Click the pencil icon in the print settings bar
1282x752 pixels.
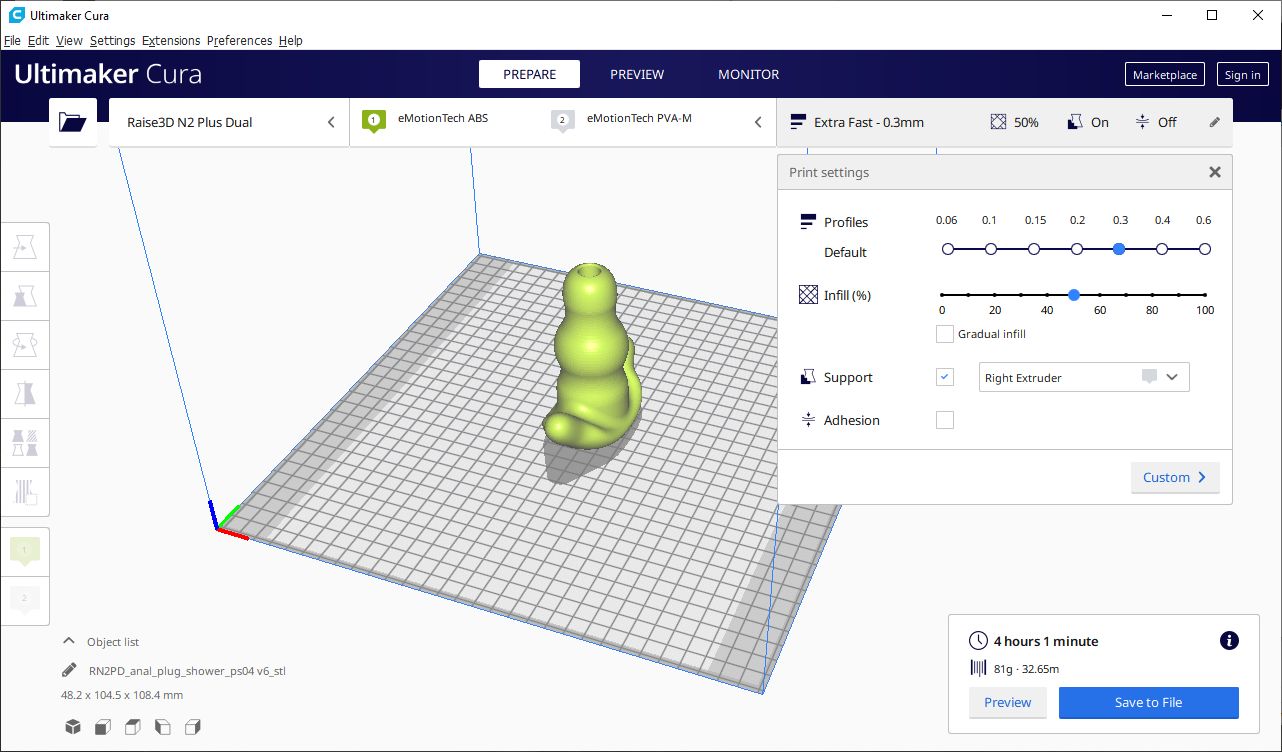[x=1215, y=122]
